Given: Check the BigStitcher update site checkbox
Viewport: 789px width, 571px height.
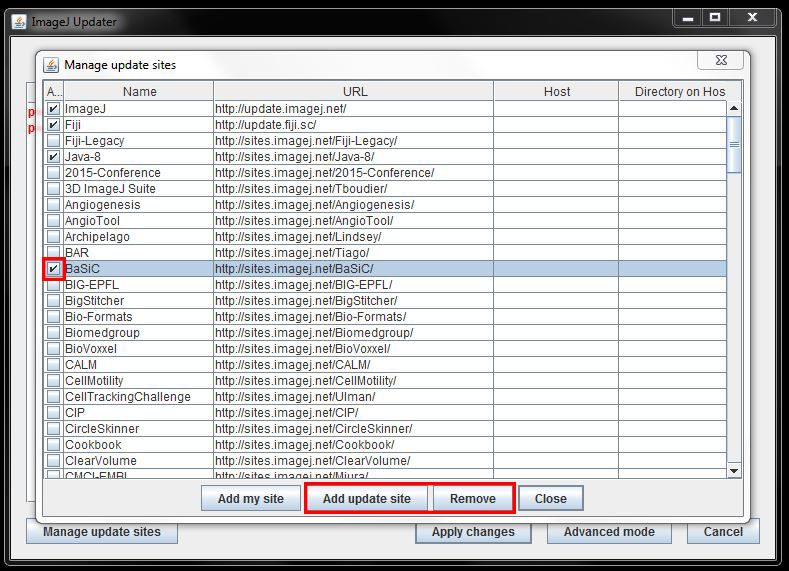Looking at the screenshot, I should 53,300.
